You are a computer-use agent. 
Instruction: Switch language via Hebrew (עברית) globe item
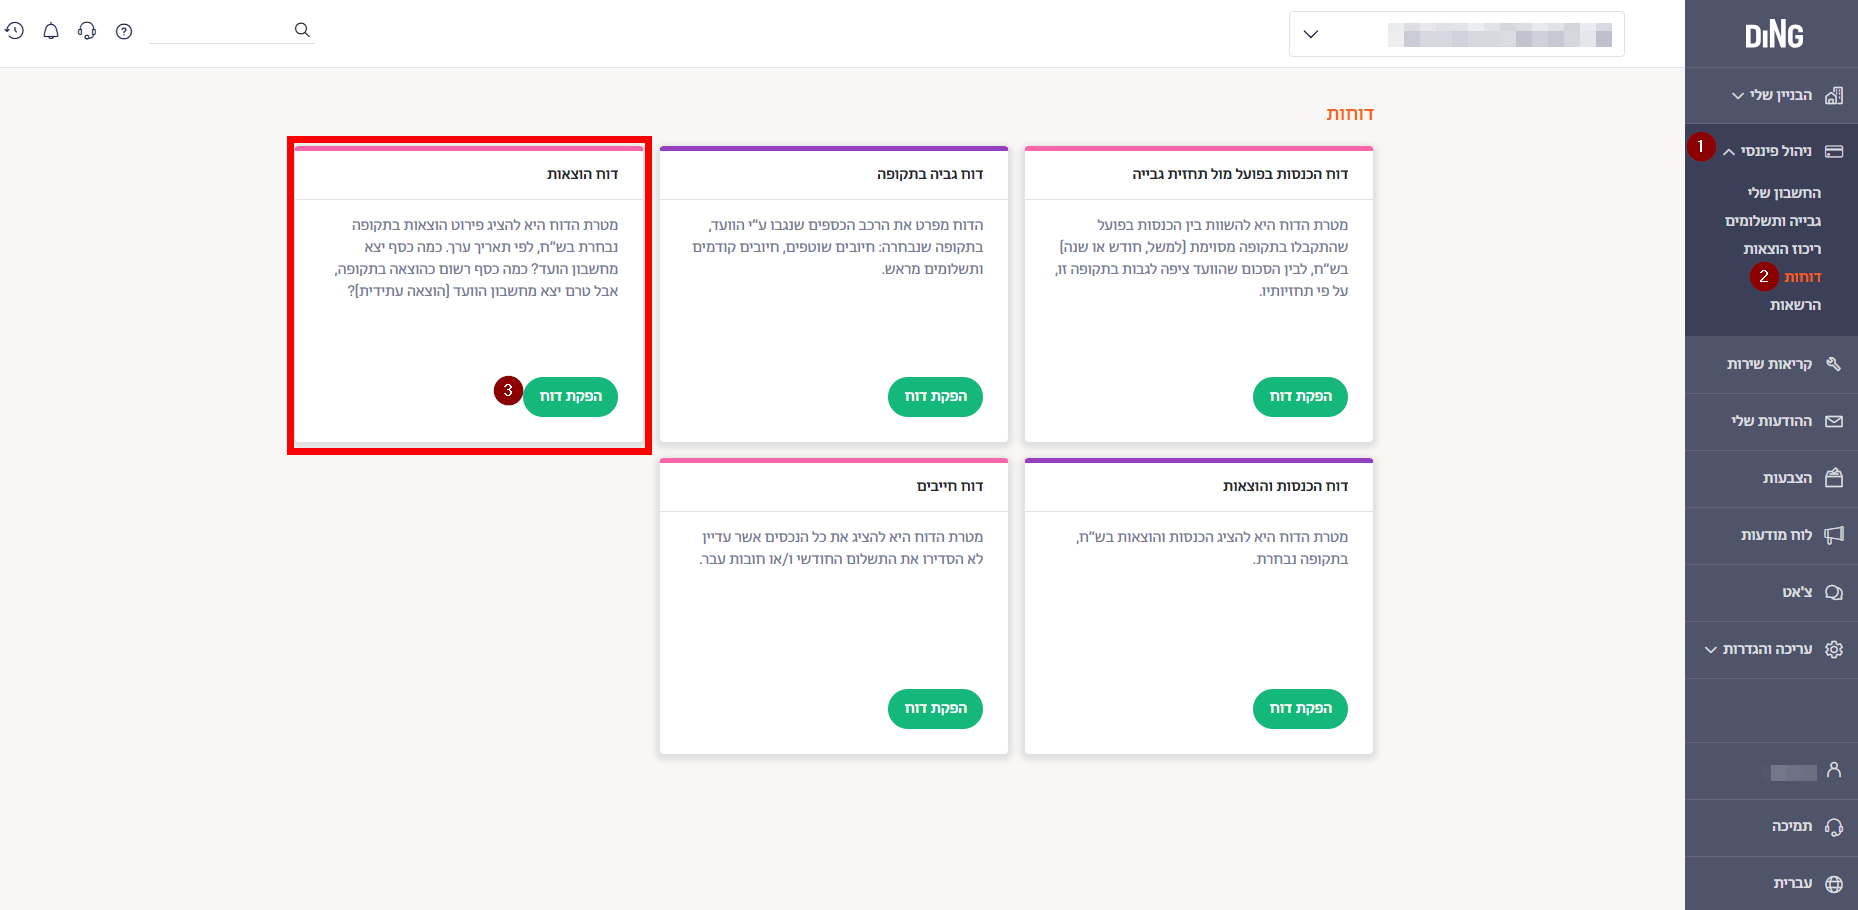click(x=1833, y=884)
